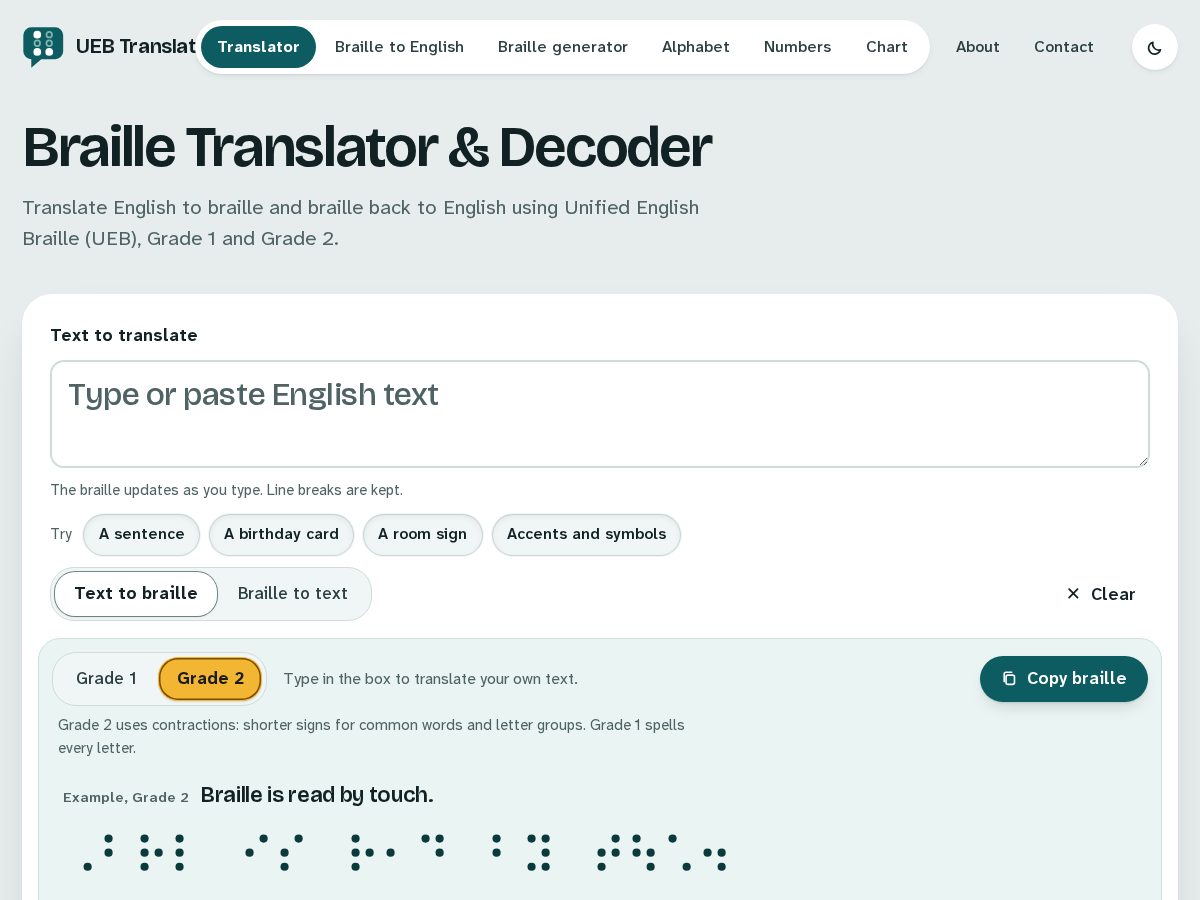The image size is (1200, 900).
Task: Open the Alphabet page
Action: [696, 47]
